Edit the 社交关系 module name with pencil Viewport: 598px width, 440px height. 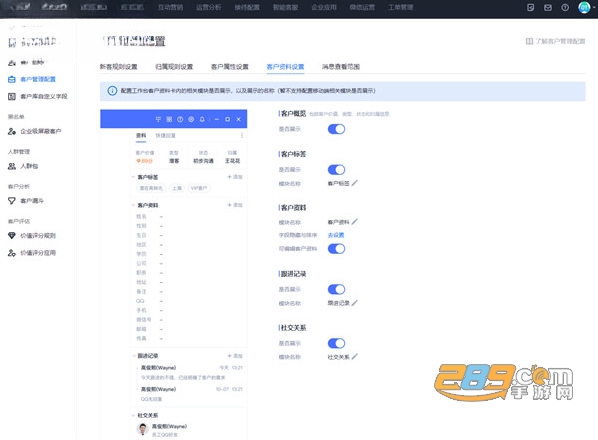pyautogui.click(x=355, y=357)
